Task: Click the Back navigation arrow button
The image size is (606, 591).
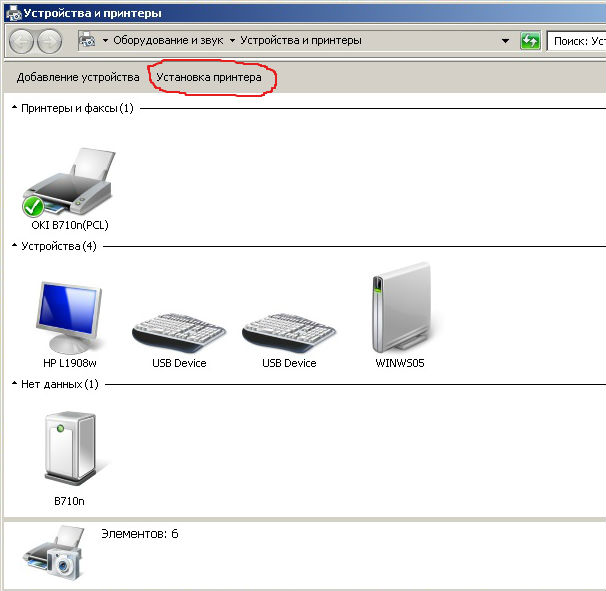Action: (21, 41)
